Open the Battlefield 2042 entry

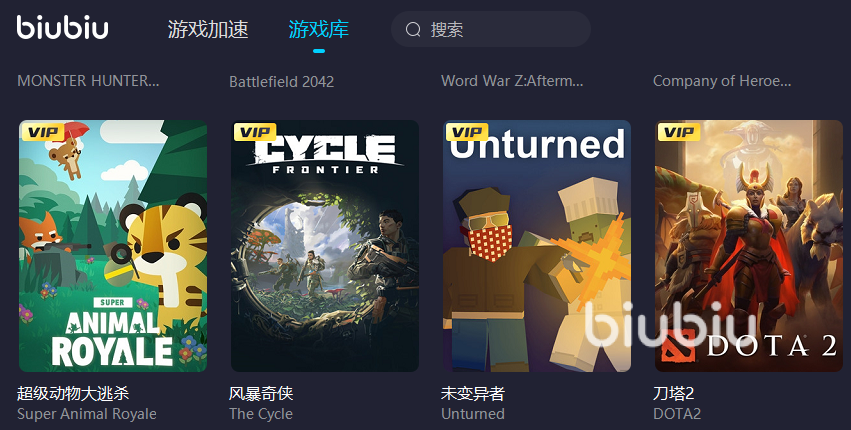(x=282, y=81)
